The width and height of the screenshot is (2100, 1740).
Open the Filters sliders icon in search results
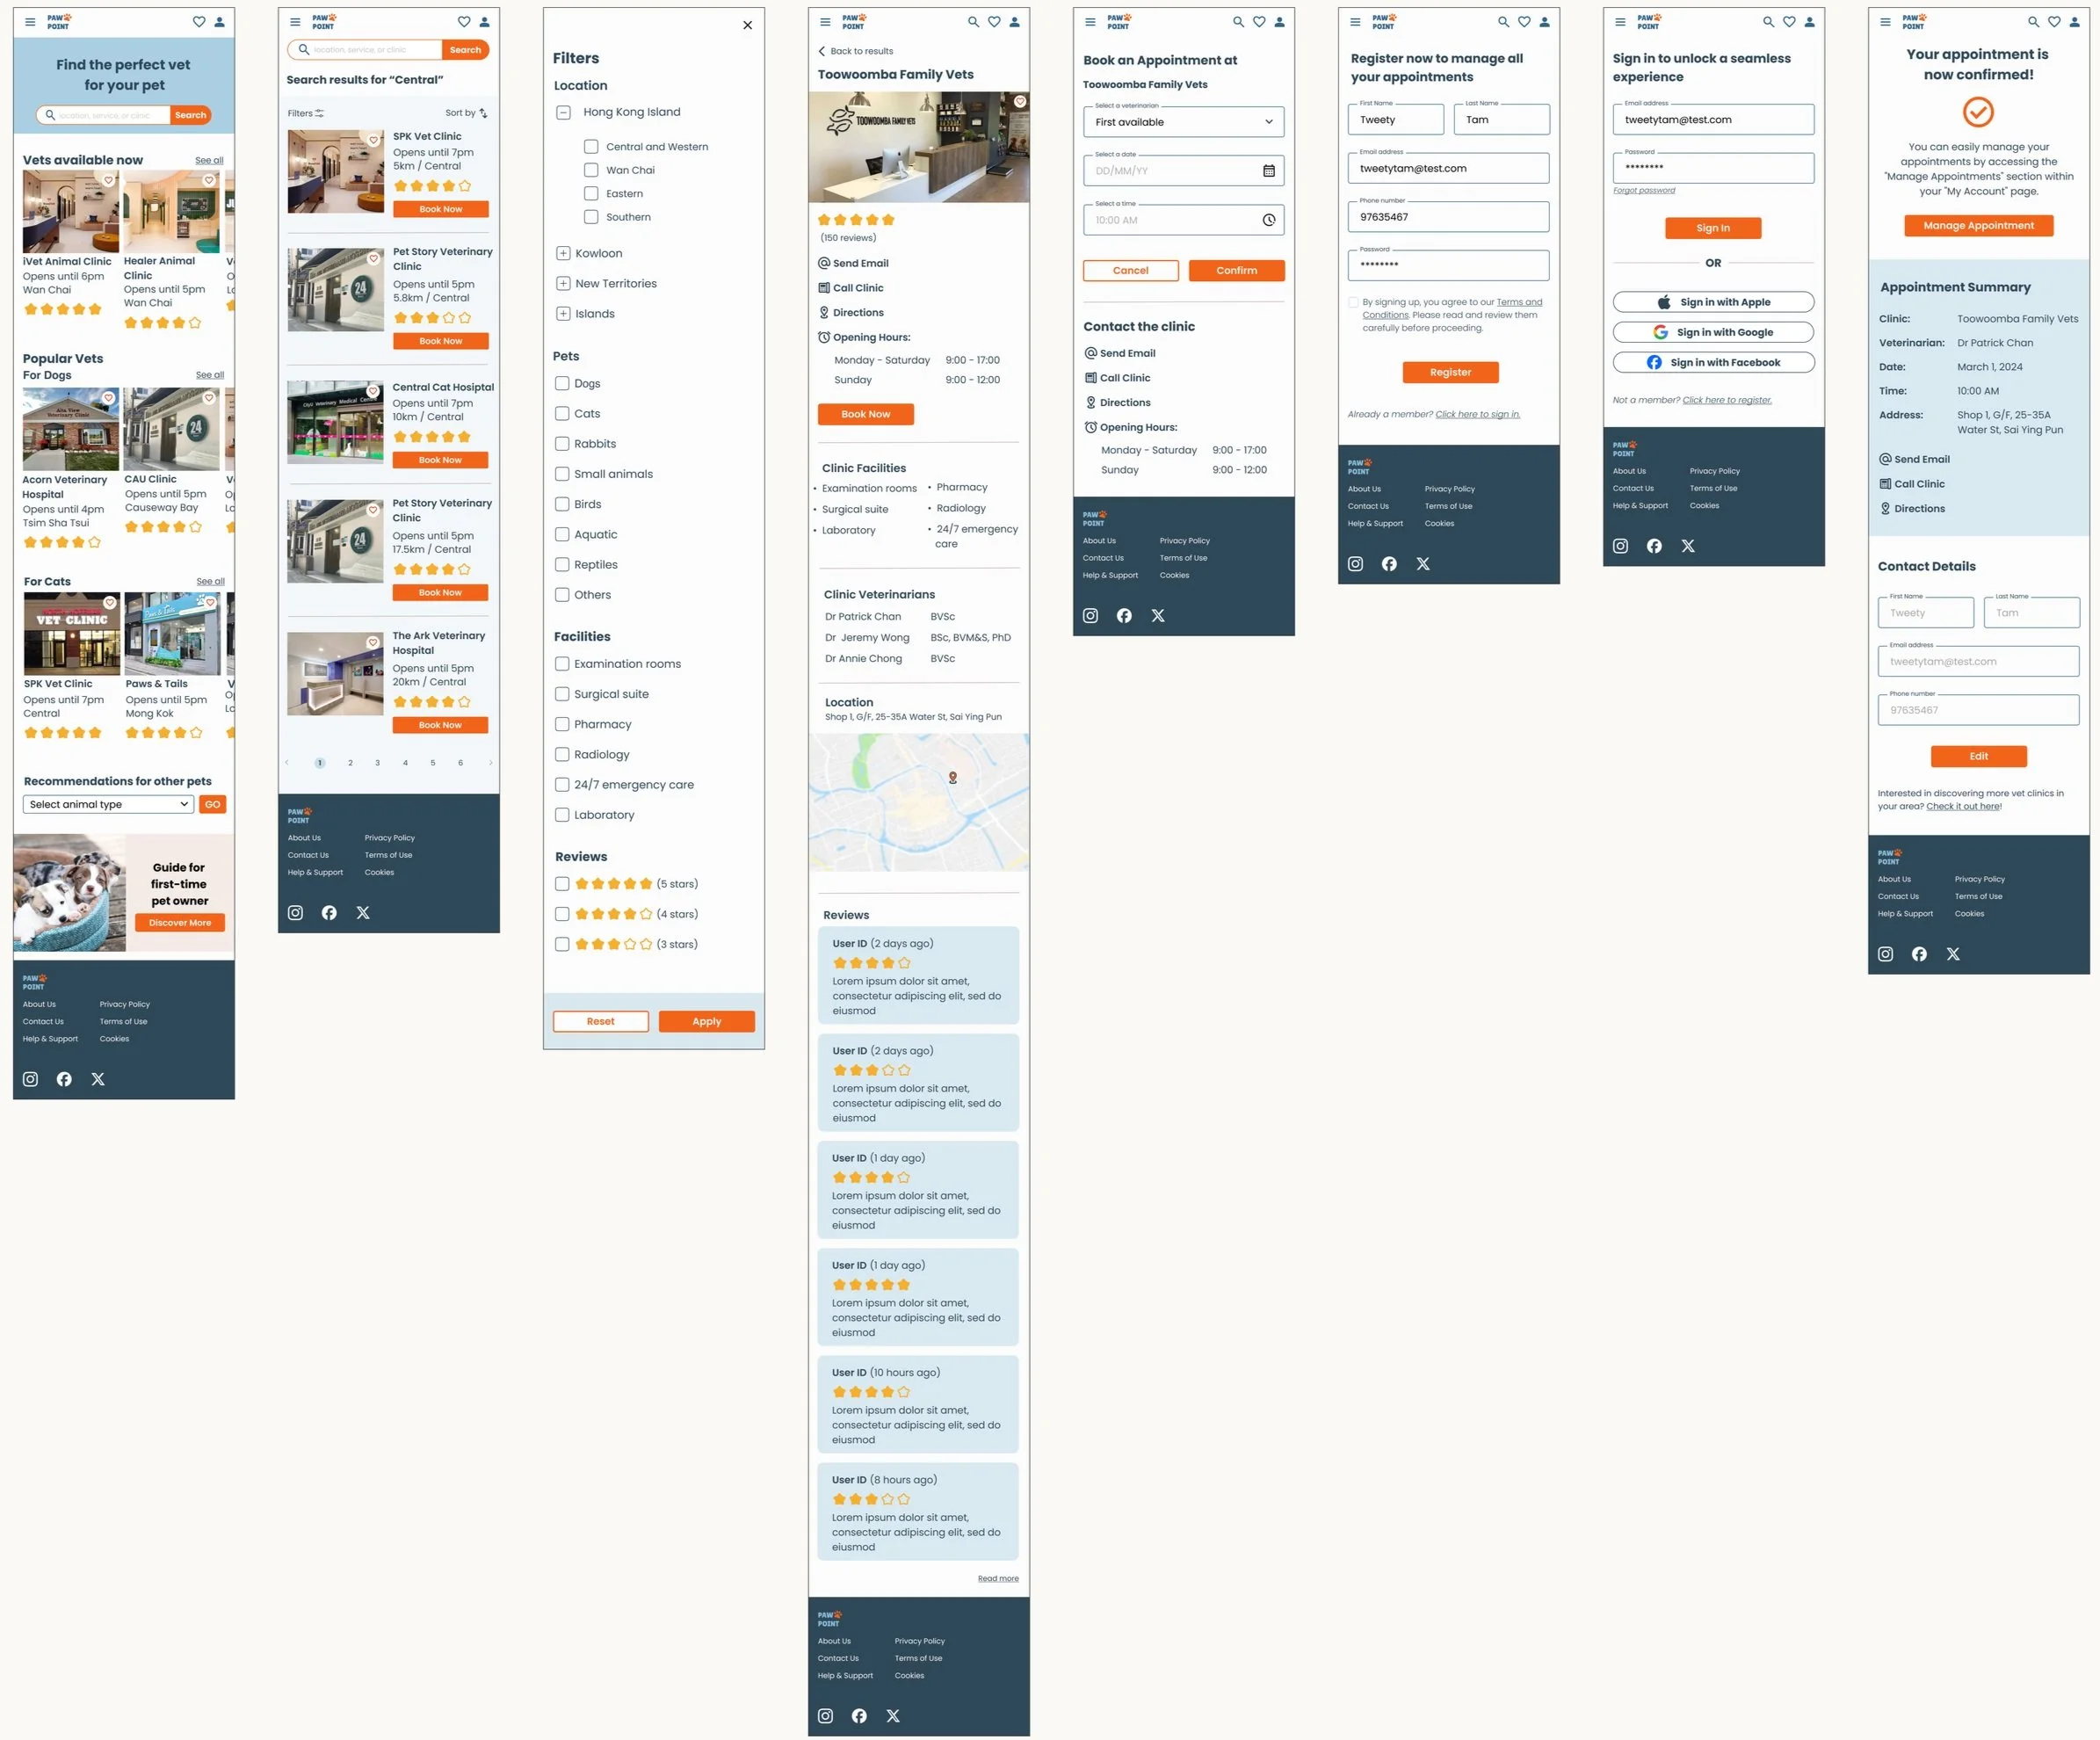(x=319, y=113)
